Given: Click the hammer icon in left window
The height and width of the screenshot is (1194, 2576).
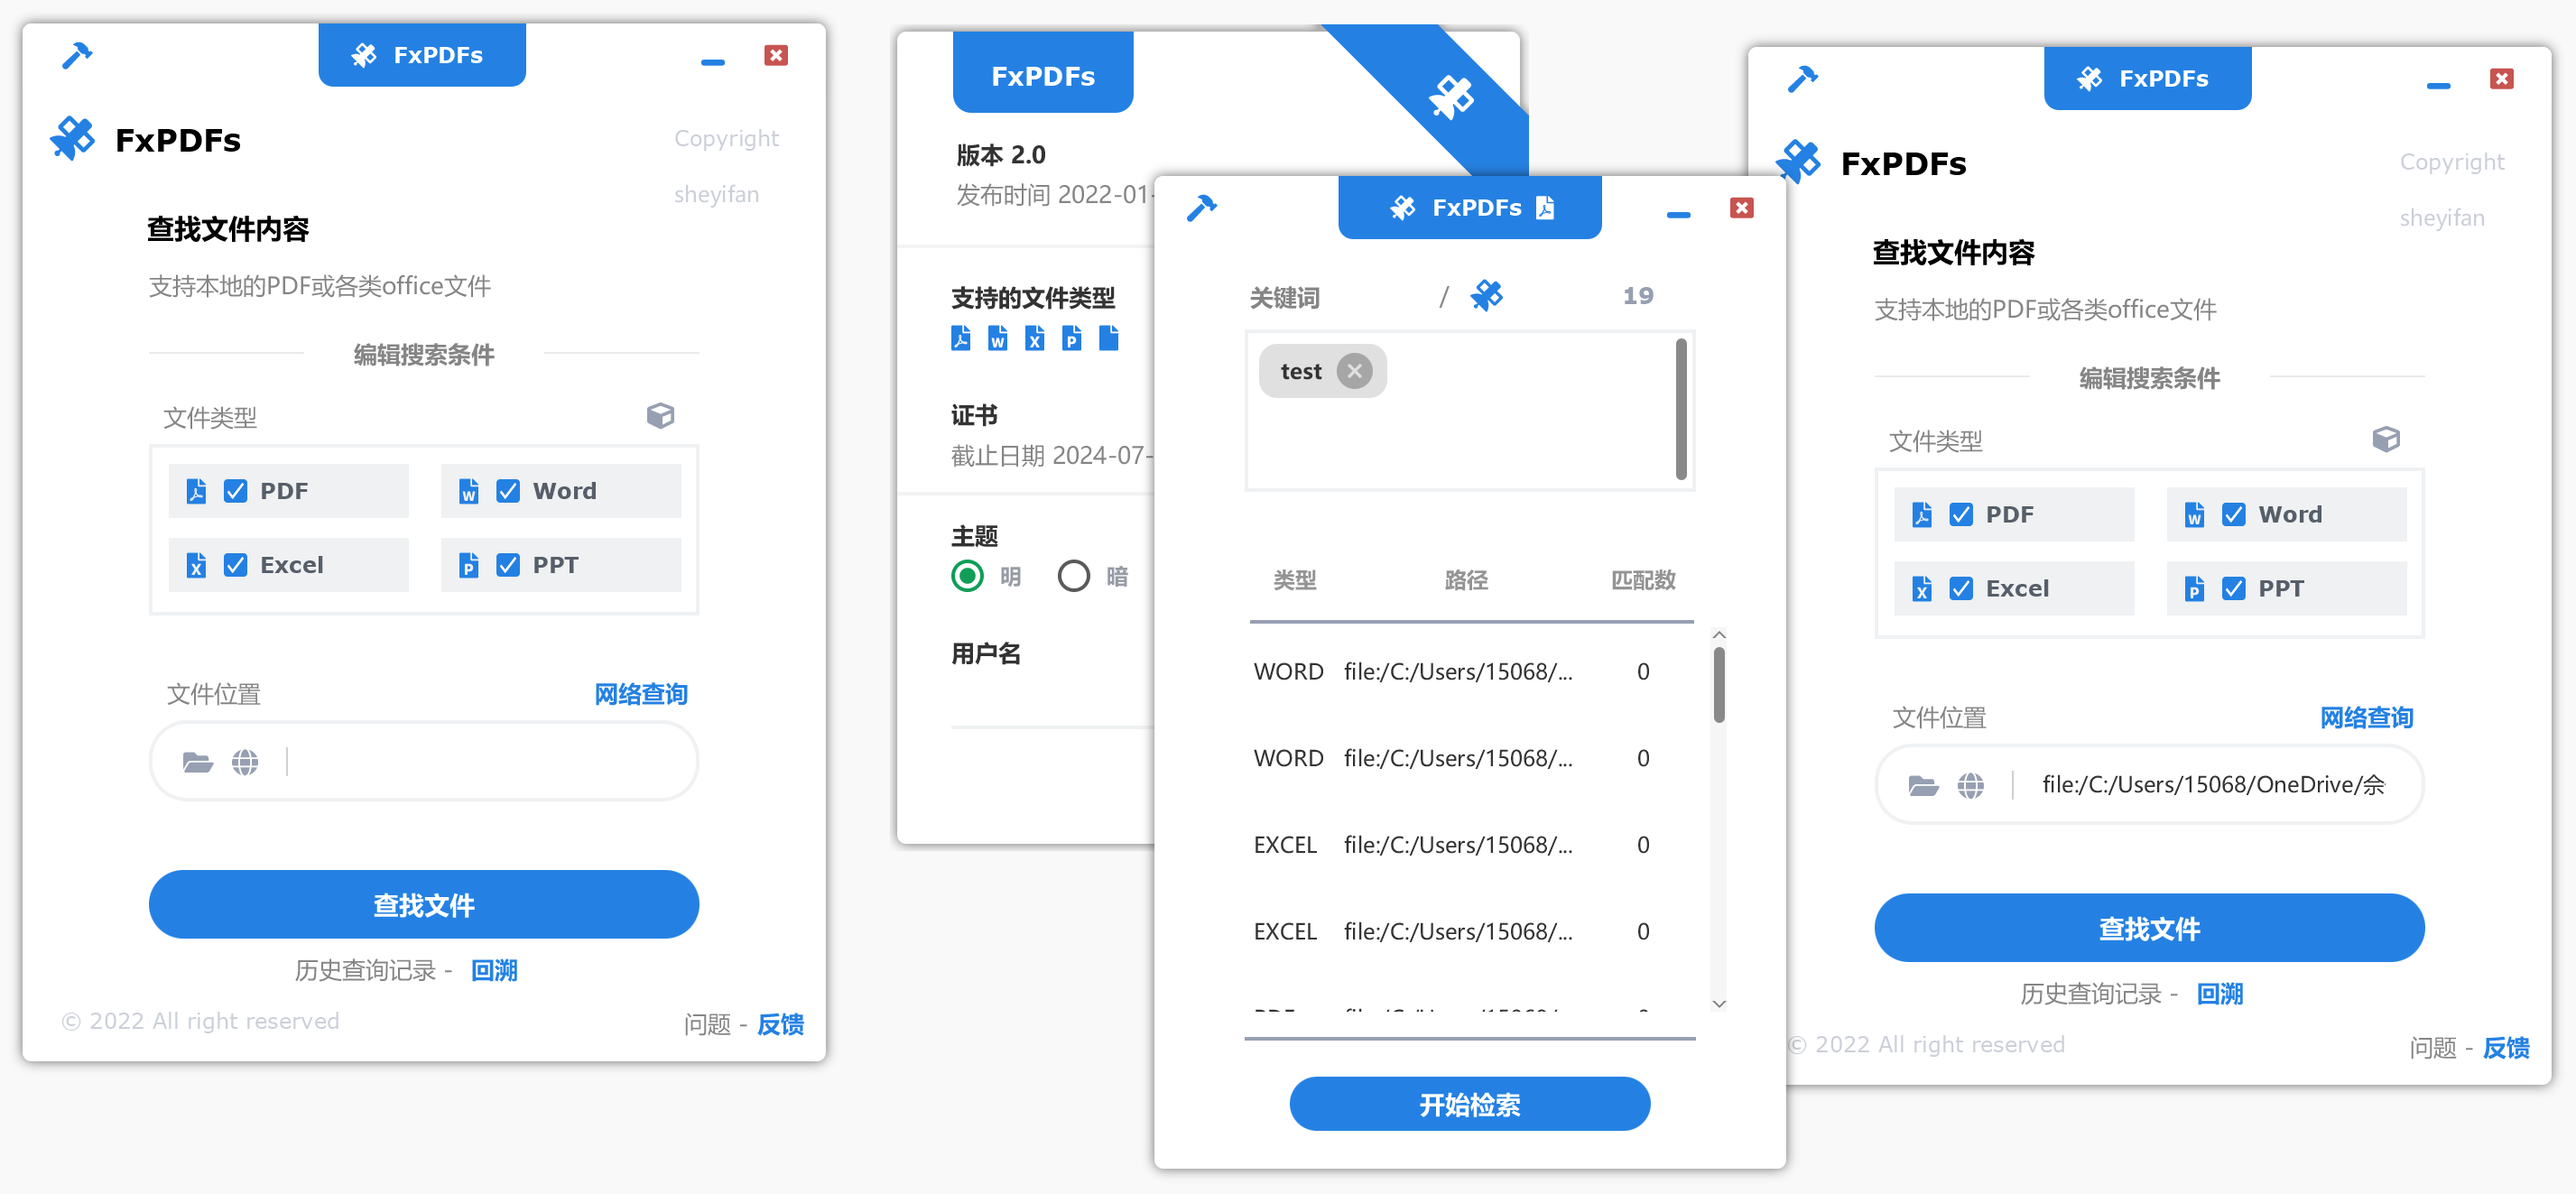Looking at the screenshot, I should [76, 55].
